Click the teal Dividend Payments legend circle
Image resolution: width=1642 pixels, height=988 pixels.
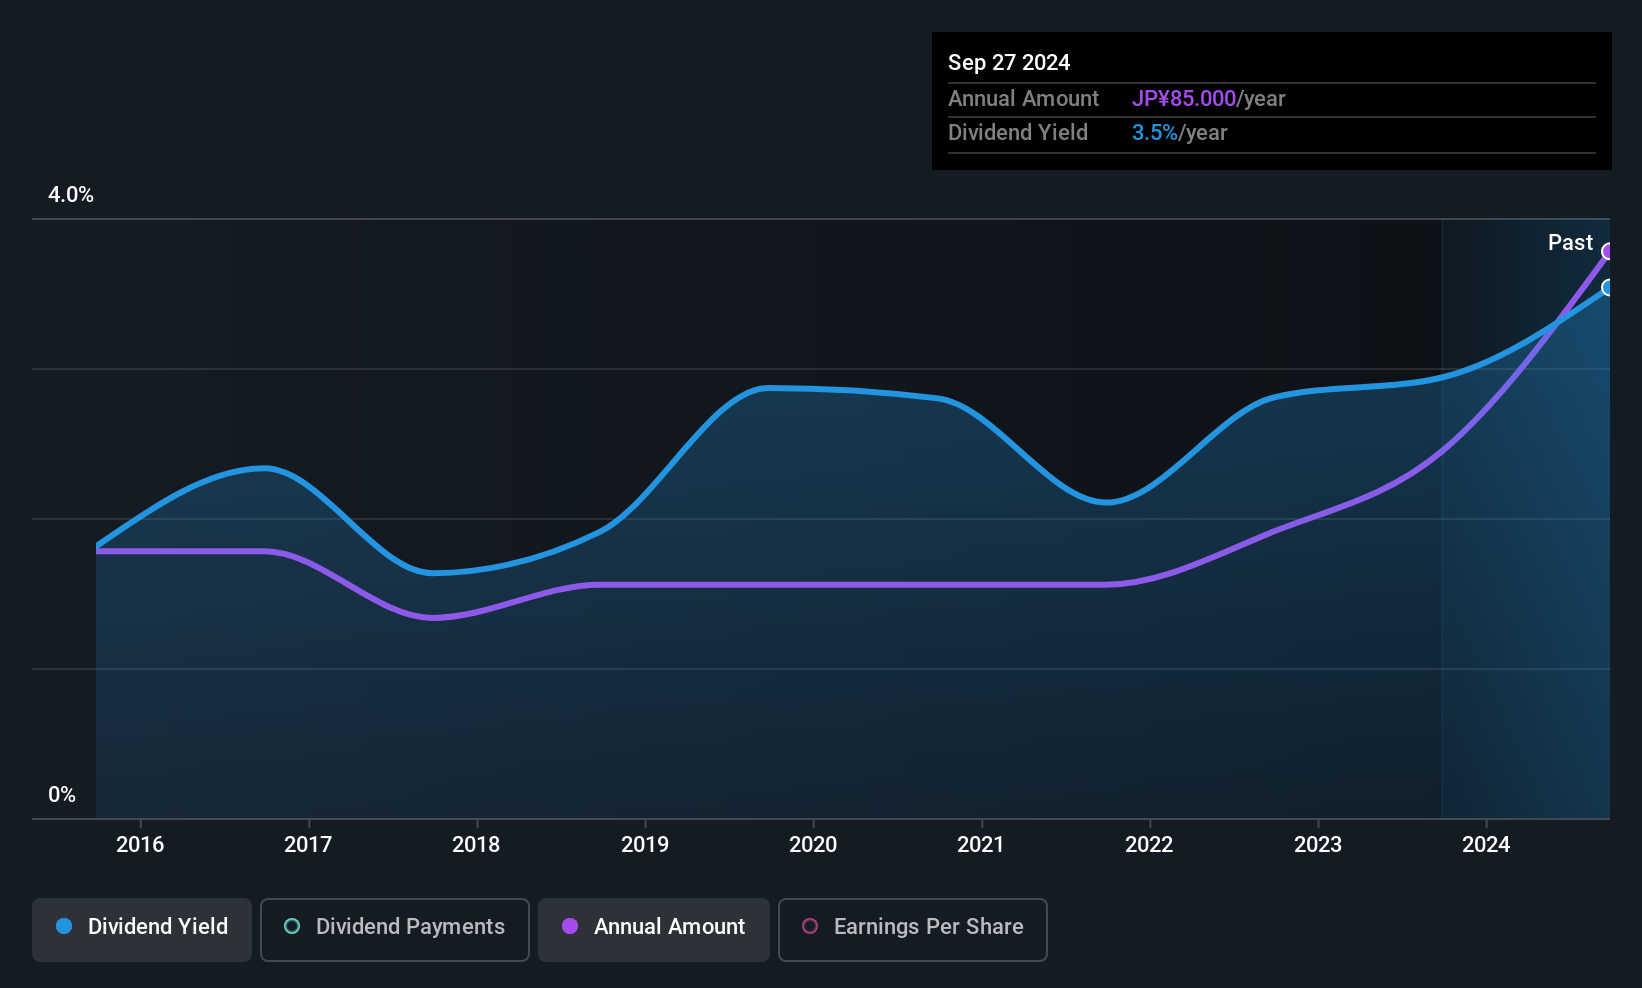click(292, 926)
